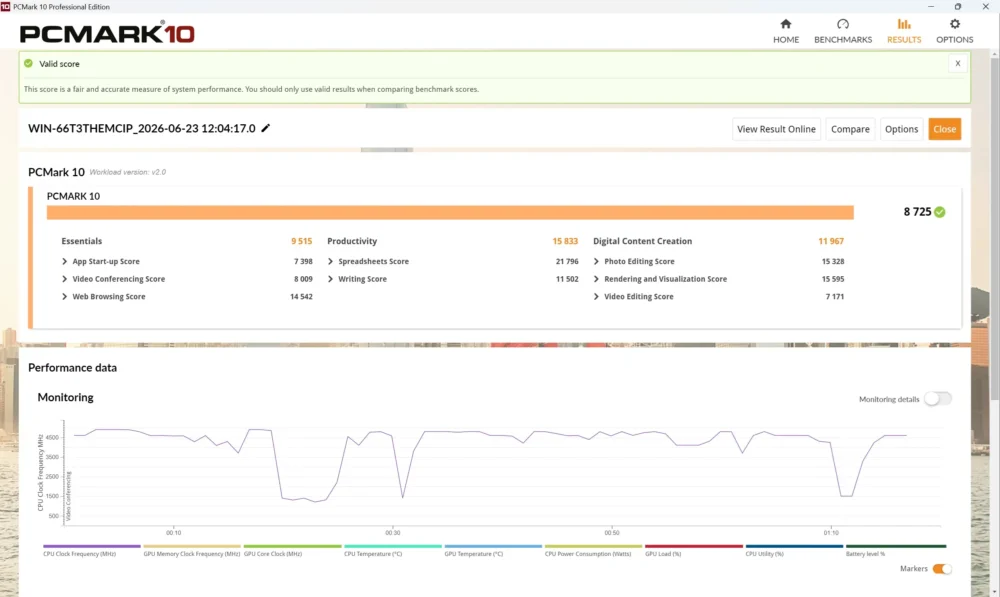Select the Results bar chart icon

[904, 24]
